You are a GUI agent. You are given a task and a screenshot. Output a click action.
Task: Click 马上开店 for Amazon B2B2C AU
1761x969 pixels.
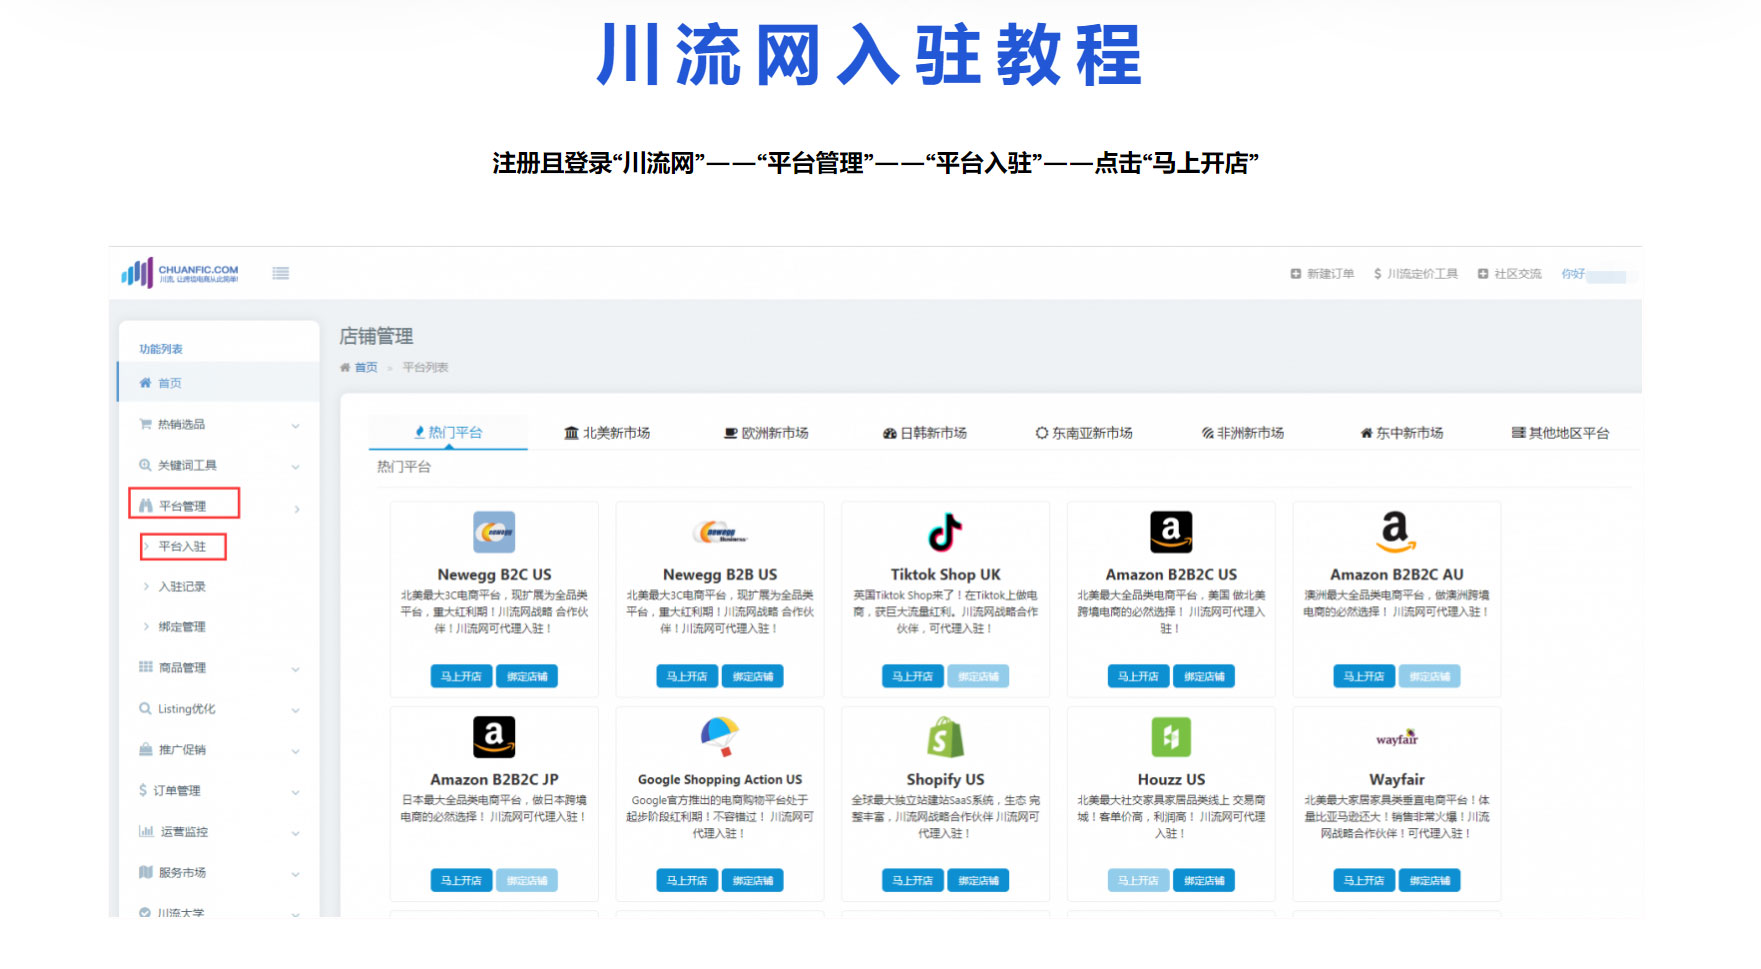[x=1363, y=676]
